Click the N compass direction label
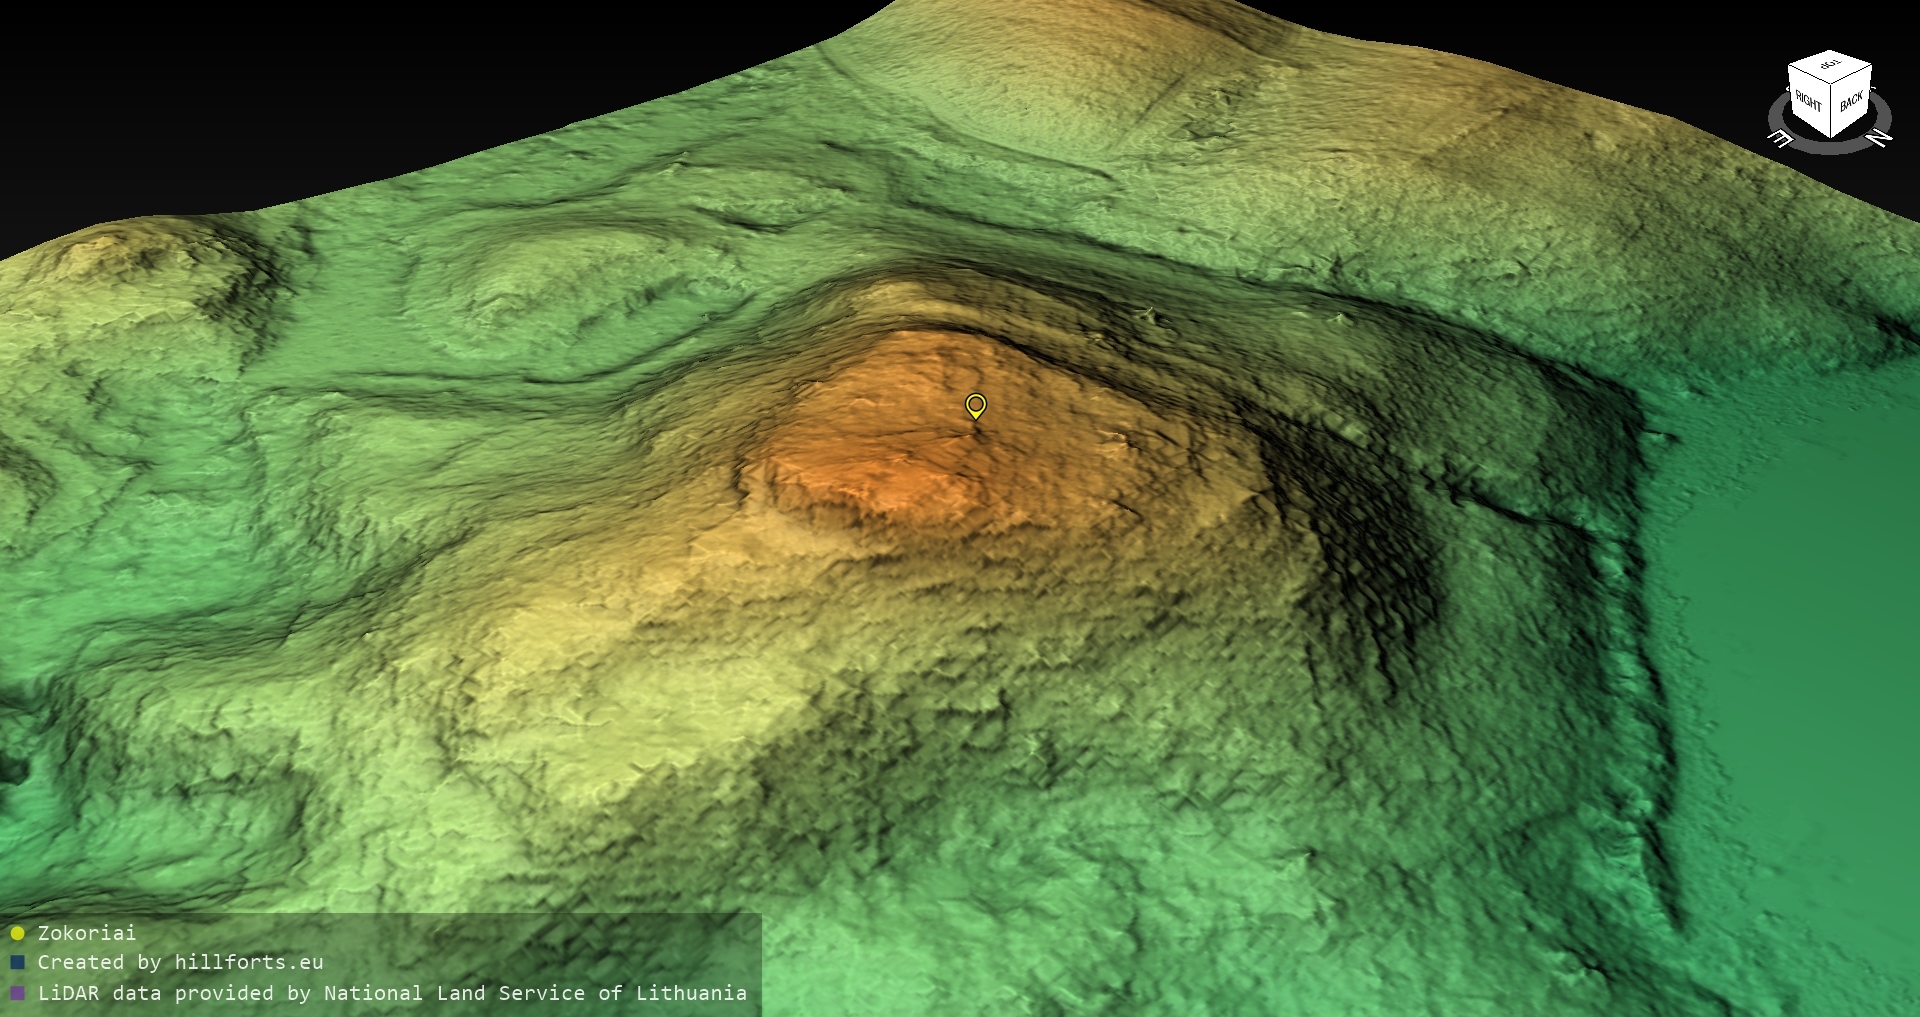 [1879, 137]
